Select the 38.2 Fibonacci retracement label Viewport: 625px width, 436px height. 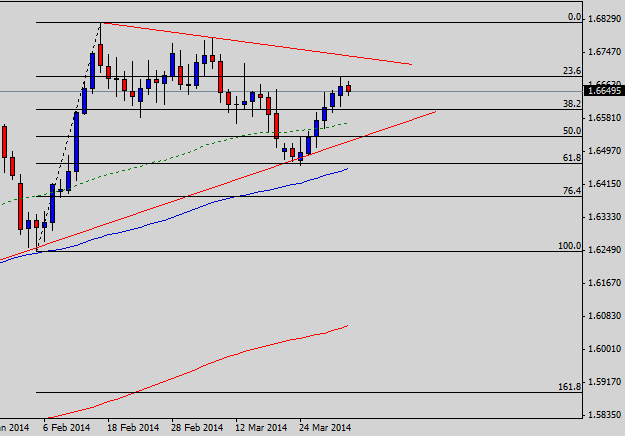(x=572, y=104)
